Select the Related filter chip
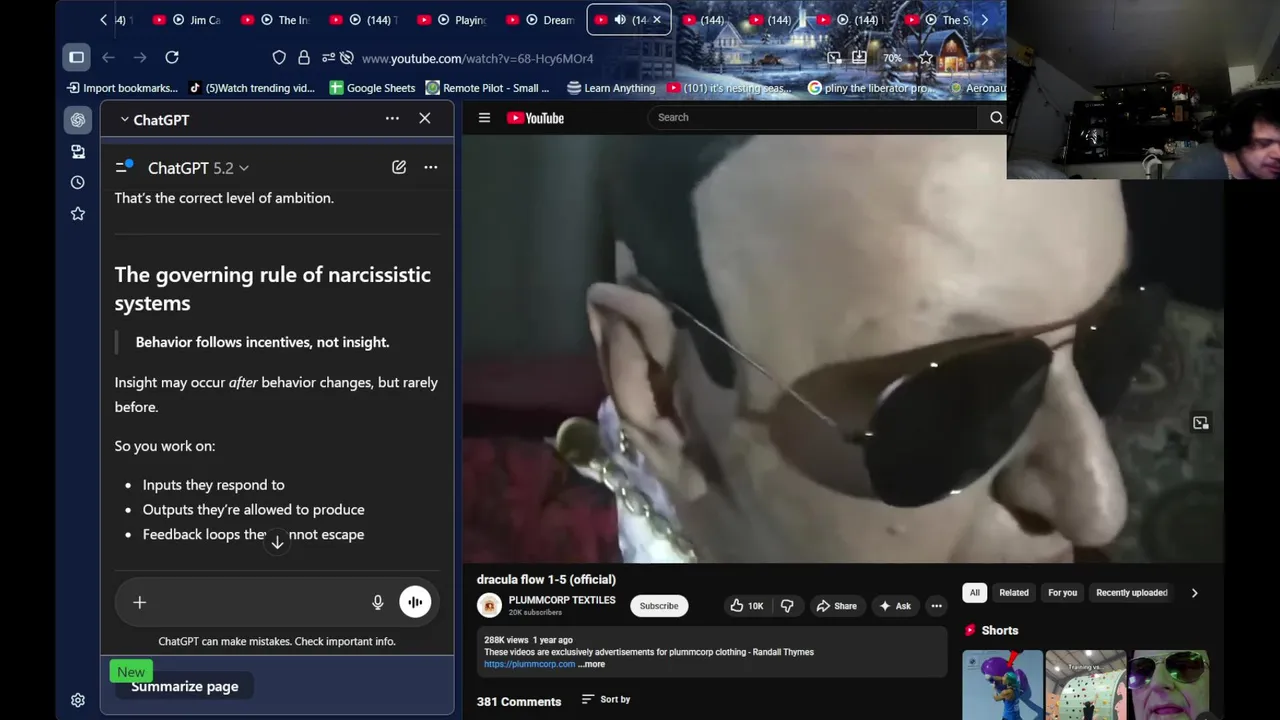 click(1013, 593)
